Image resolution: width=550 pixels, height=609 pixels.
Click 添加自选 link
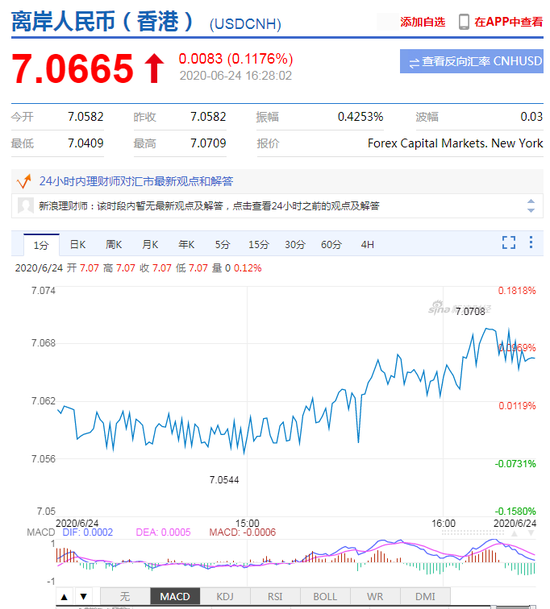point(423,22)
